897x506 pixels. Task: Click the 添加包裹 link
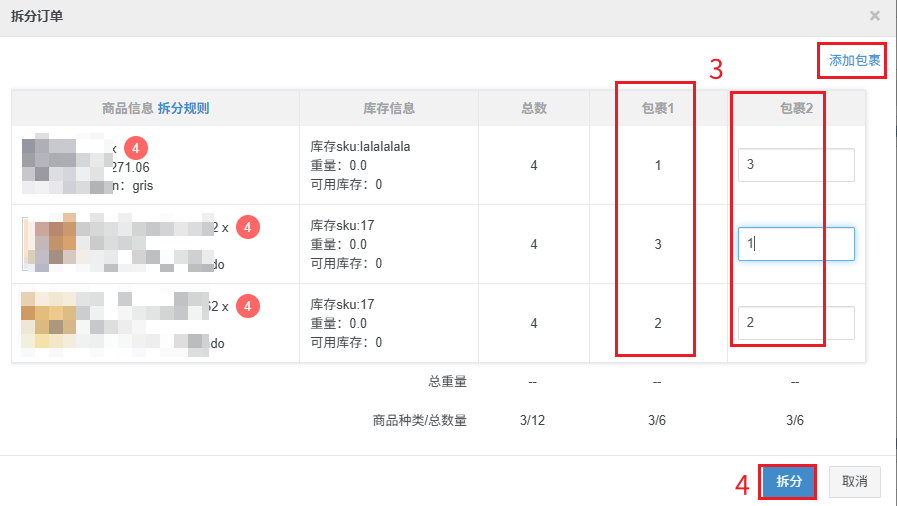pos(855,61)
